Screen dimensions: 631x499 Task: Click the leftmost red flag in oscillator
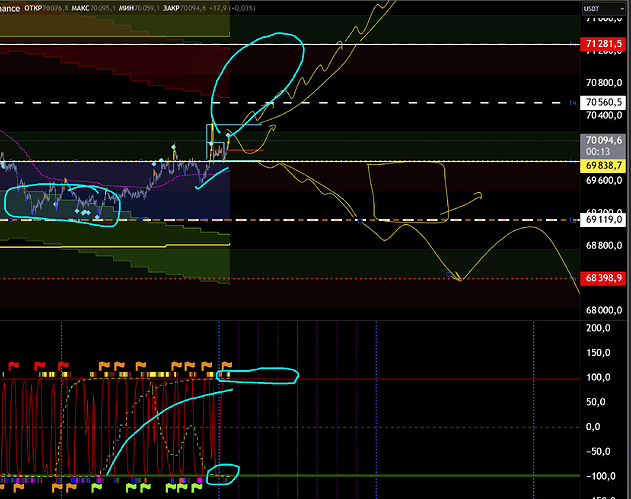(14, 365)
